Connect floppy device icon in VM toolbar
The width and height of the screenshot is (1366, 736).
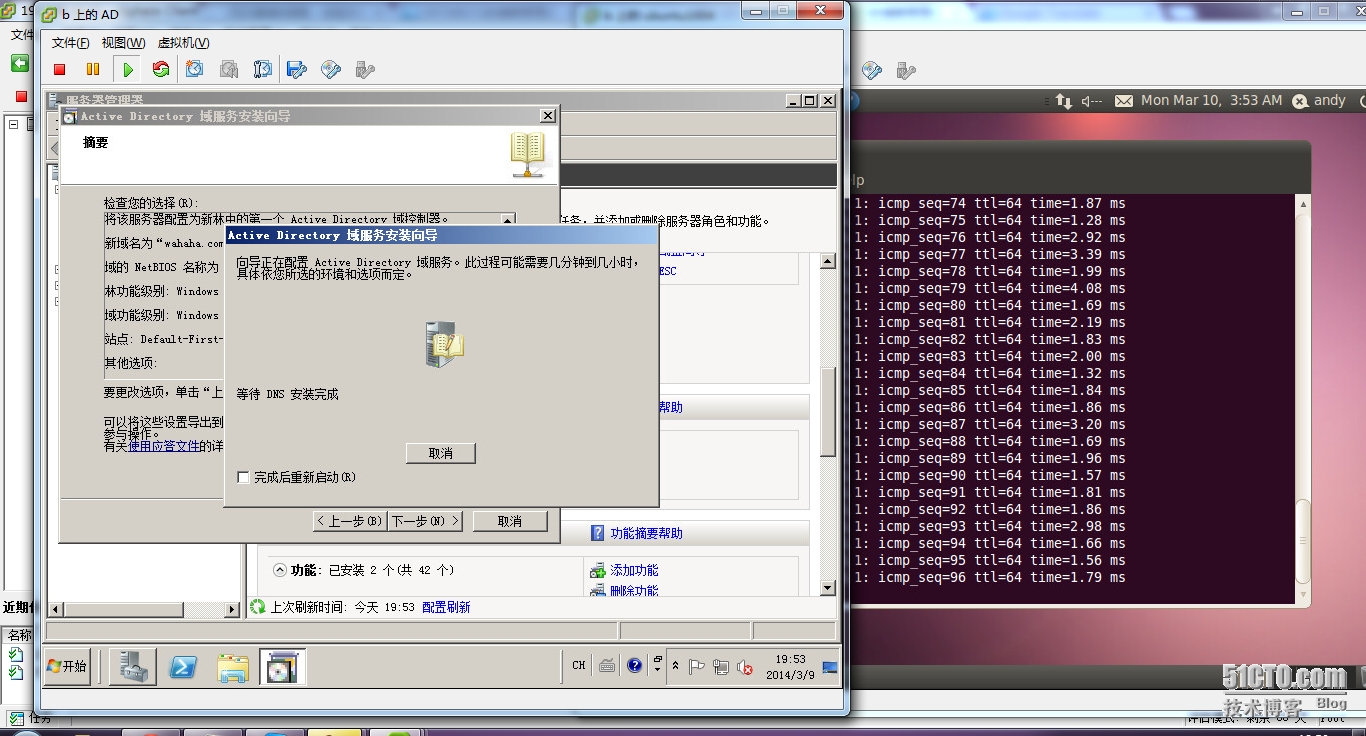click(297, 69)
